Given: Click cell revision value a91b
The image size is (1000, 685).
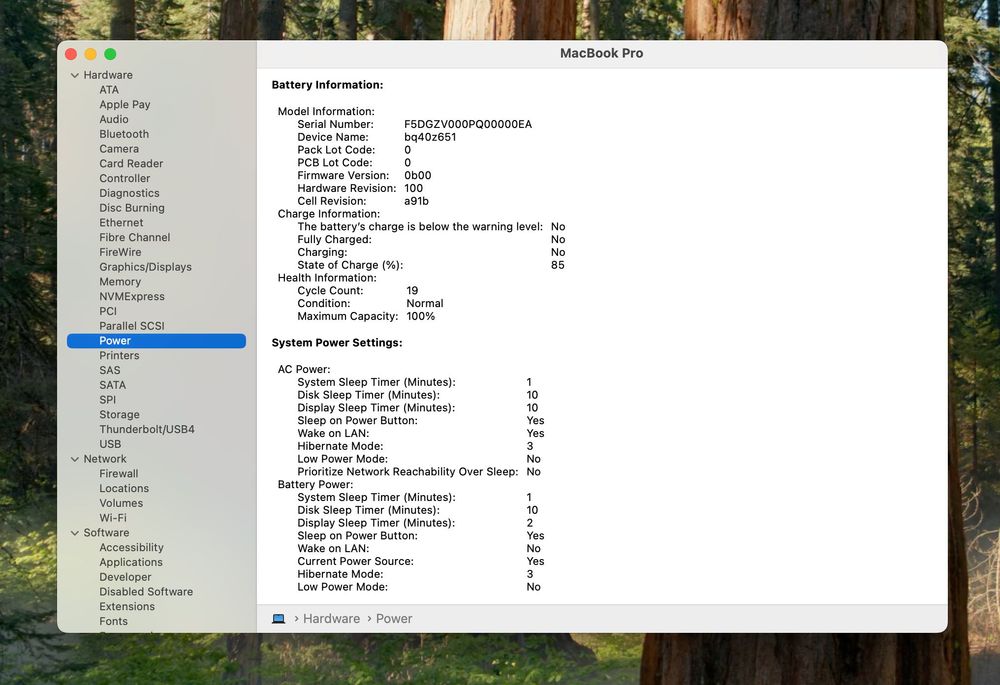Looking at the screenshot, I should tap(416, 201).
